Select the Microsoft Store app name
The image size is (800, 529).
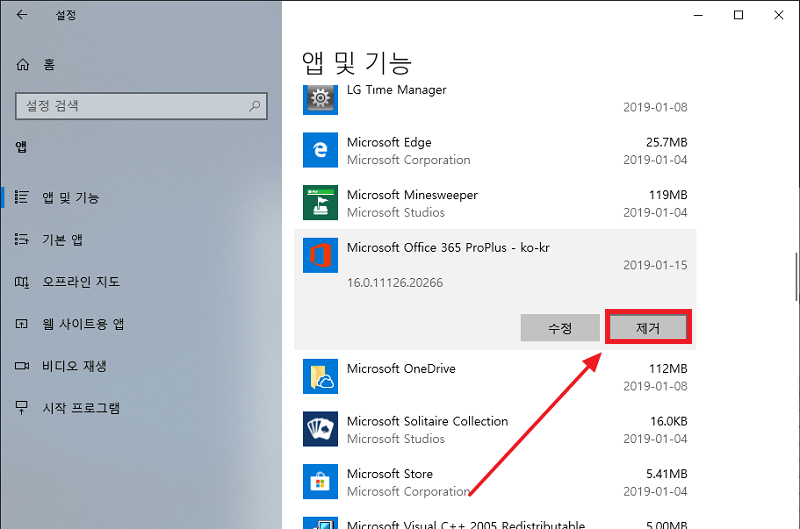point(390,474)
